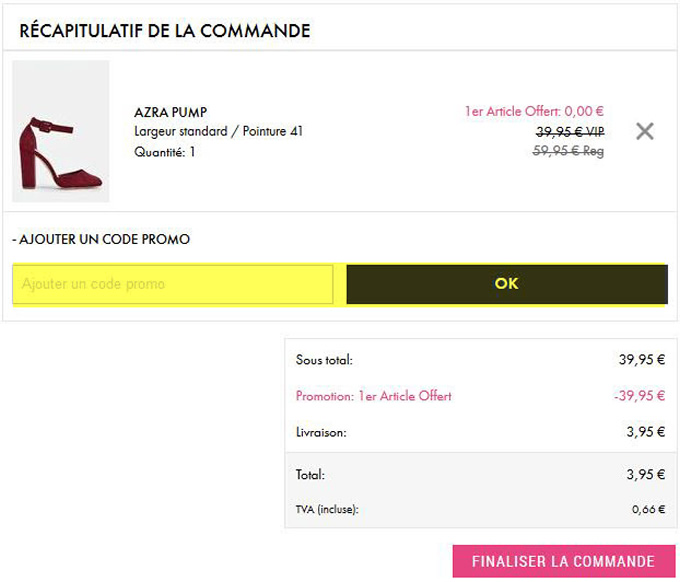Click the TVA (incluse) label
The width and height of the screenshot is (680, 582).
coord(327,509)
